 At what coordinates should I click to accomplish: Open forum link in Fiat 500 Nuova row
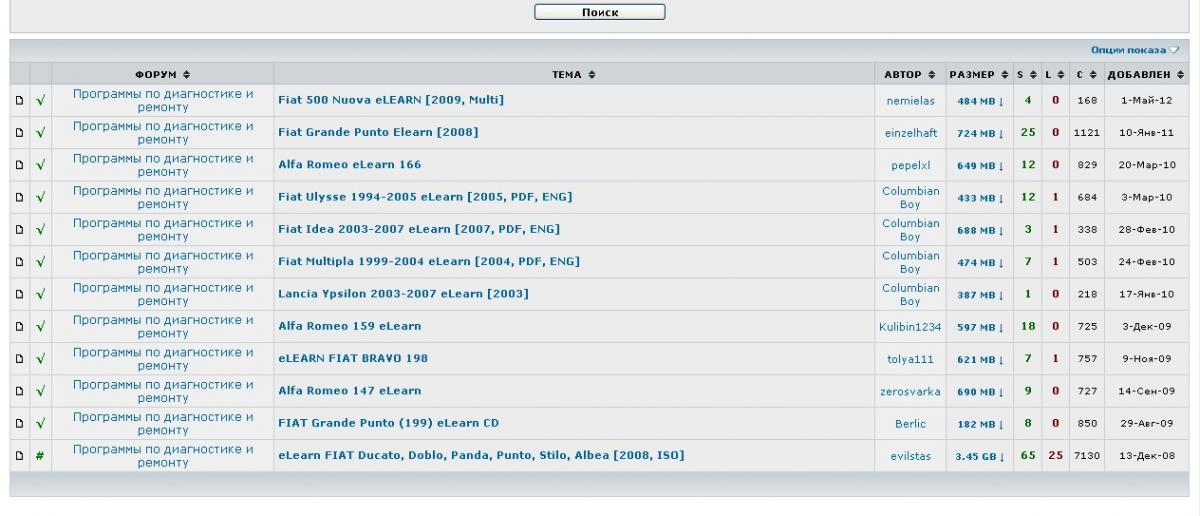tap(163, 100)
